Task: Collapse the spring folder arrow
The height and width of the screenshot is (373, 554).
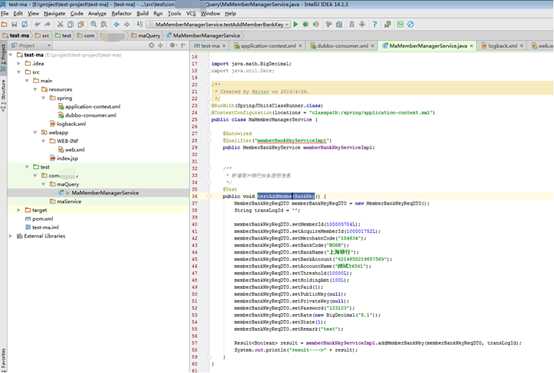Action: (x=43, y=98)
